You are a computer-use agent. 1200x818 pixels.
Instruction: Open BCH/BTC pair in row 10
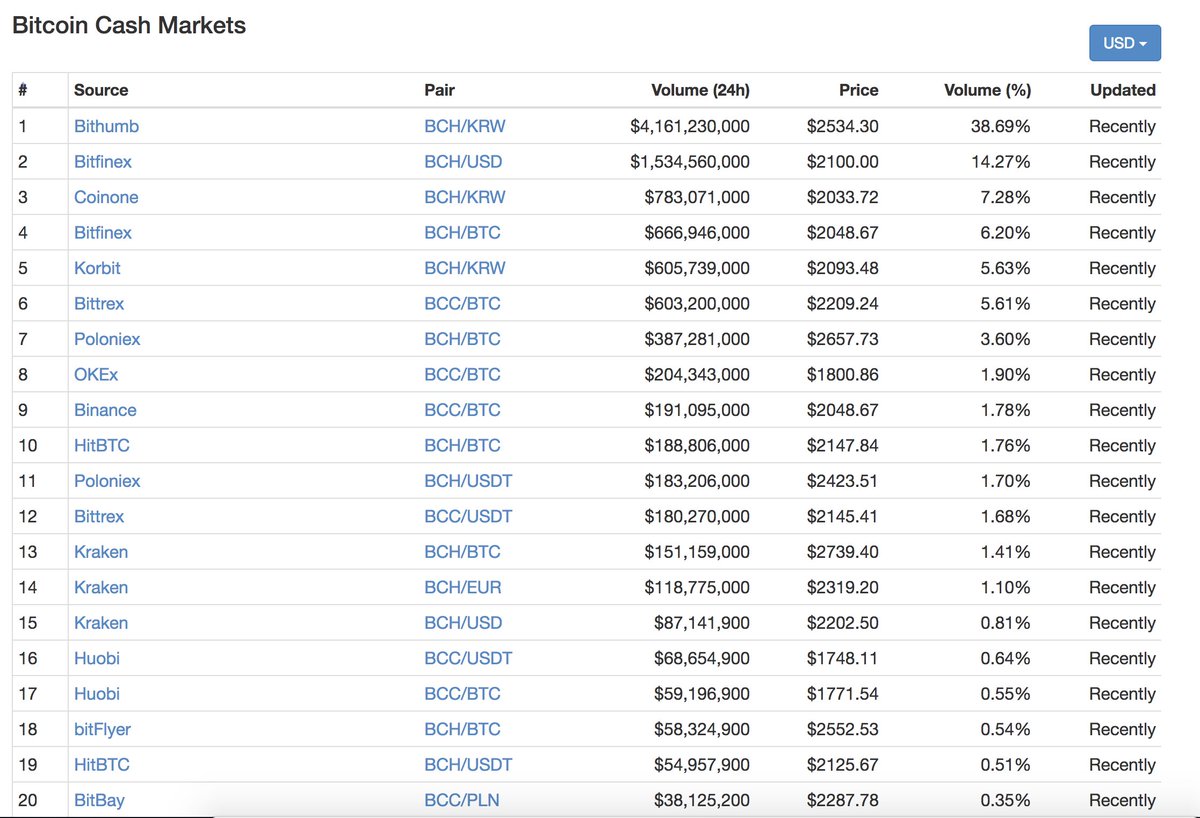pos(462,445)
